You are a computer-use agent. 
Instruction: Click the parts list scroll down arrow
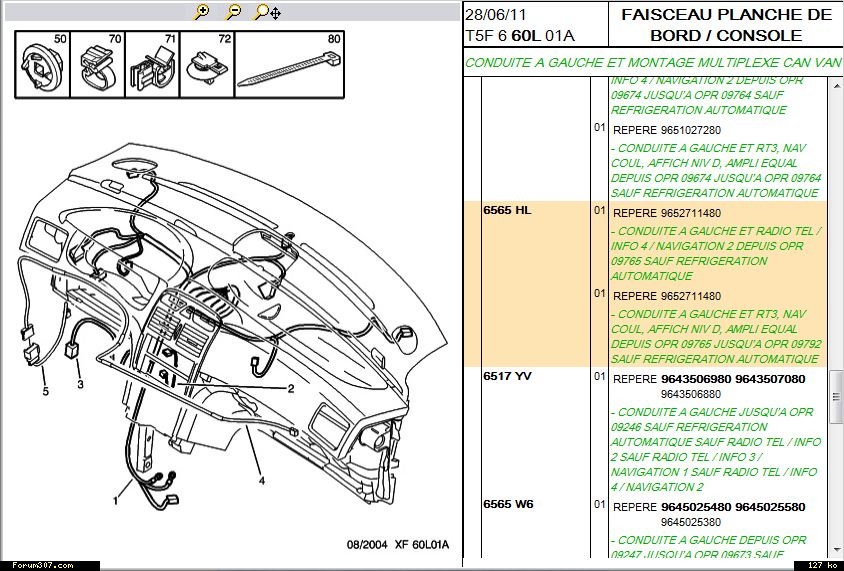[835, 549]
